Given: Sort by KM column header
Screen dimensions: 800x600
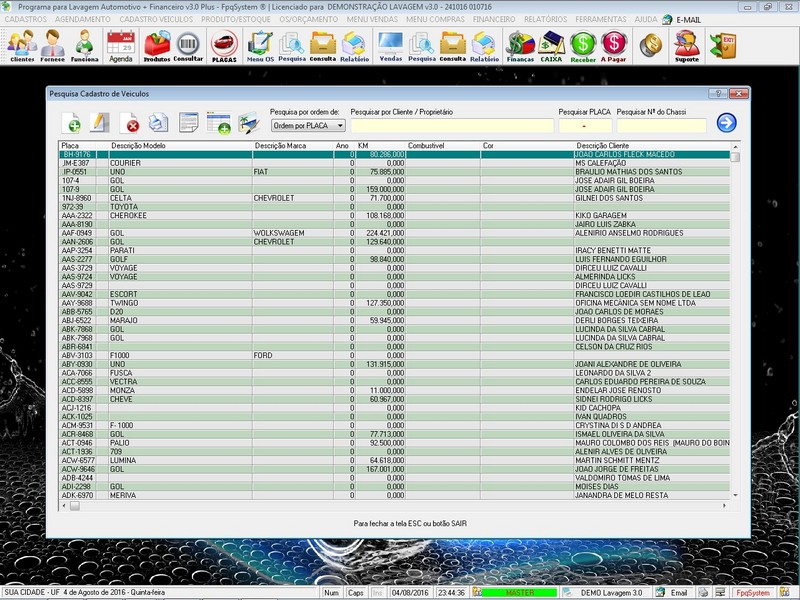Looking at the screenshot, I should pyautogui.click(x=363, y=145).
